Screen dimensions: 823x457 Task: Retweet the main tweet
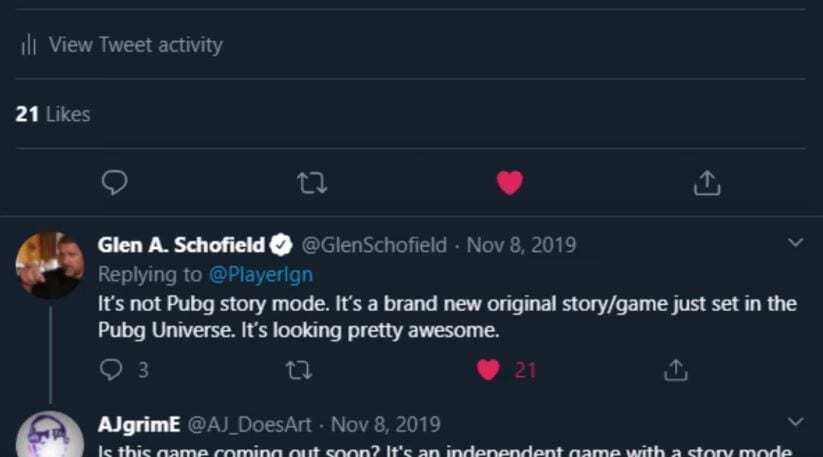pyautogui.click(x=313, y=182)
